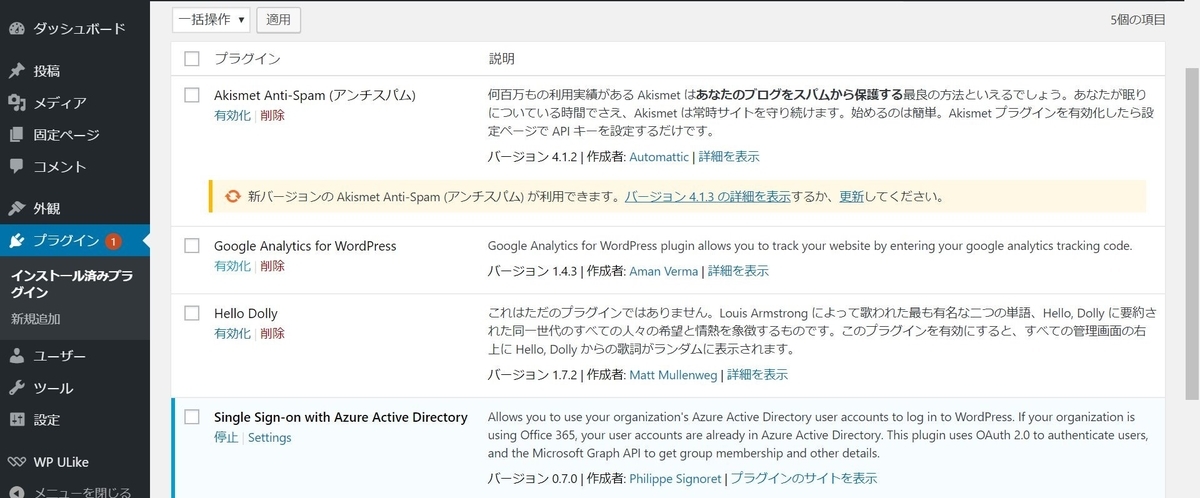This screenshot has width=1200, height=498.
Task: Toggle the select-all checkbox in table header
Action: pyautogui.click(x=192, y=60)
